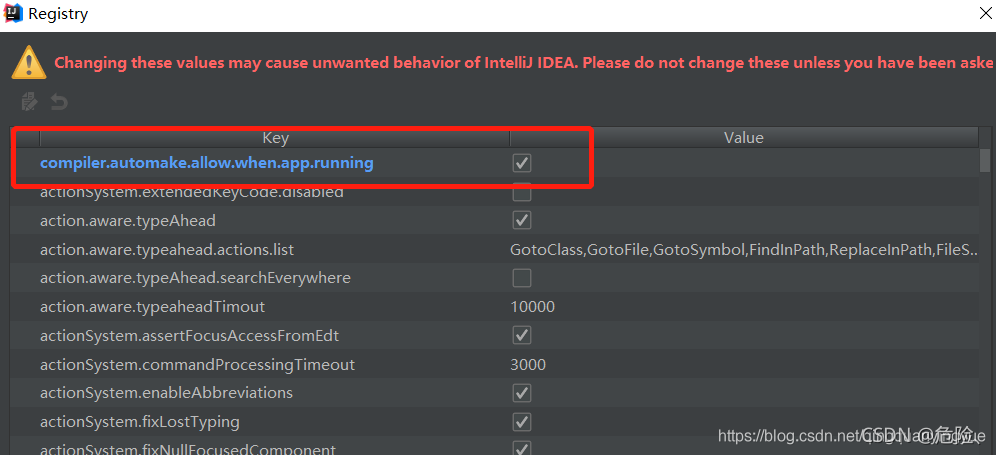Click the revert to default arrow icon
The width and height of the screenshot is (996, 455).
[x=59, y=102]
